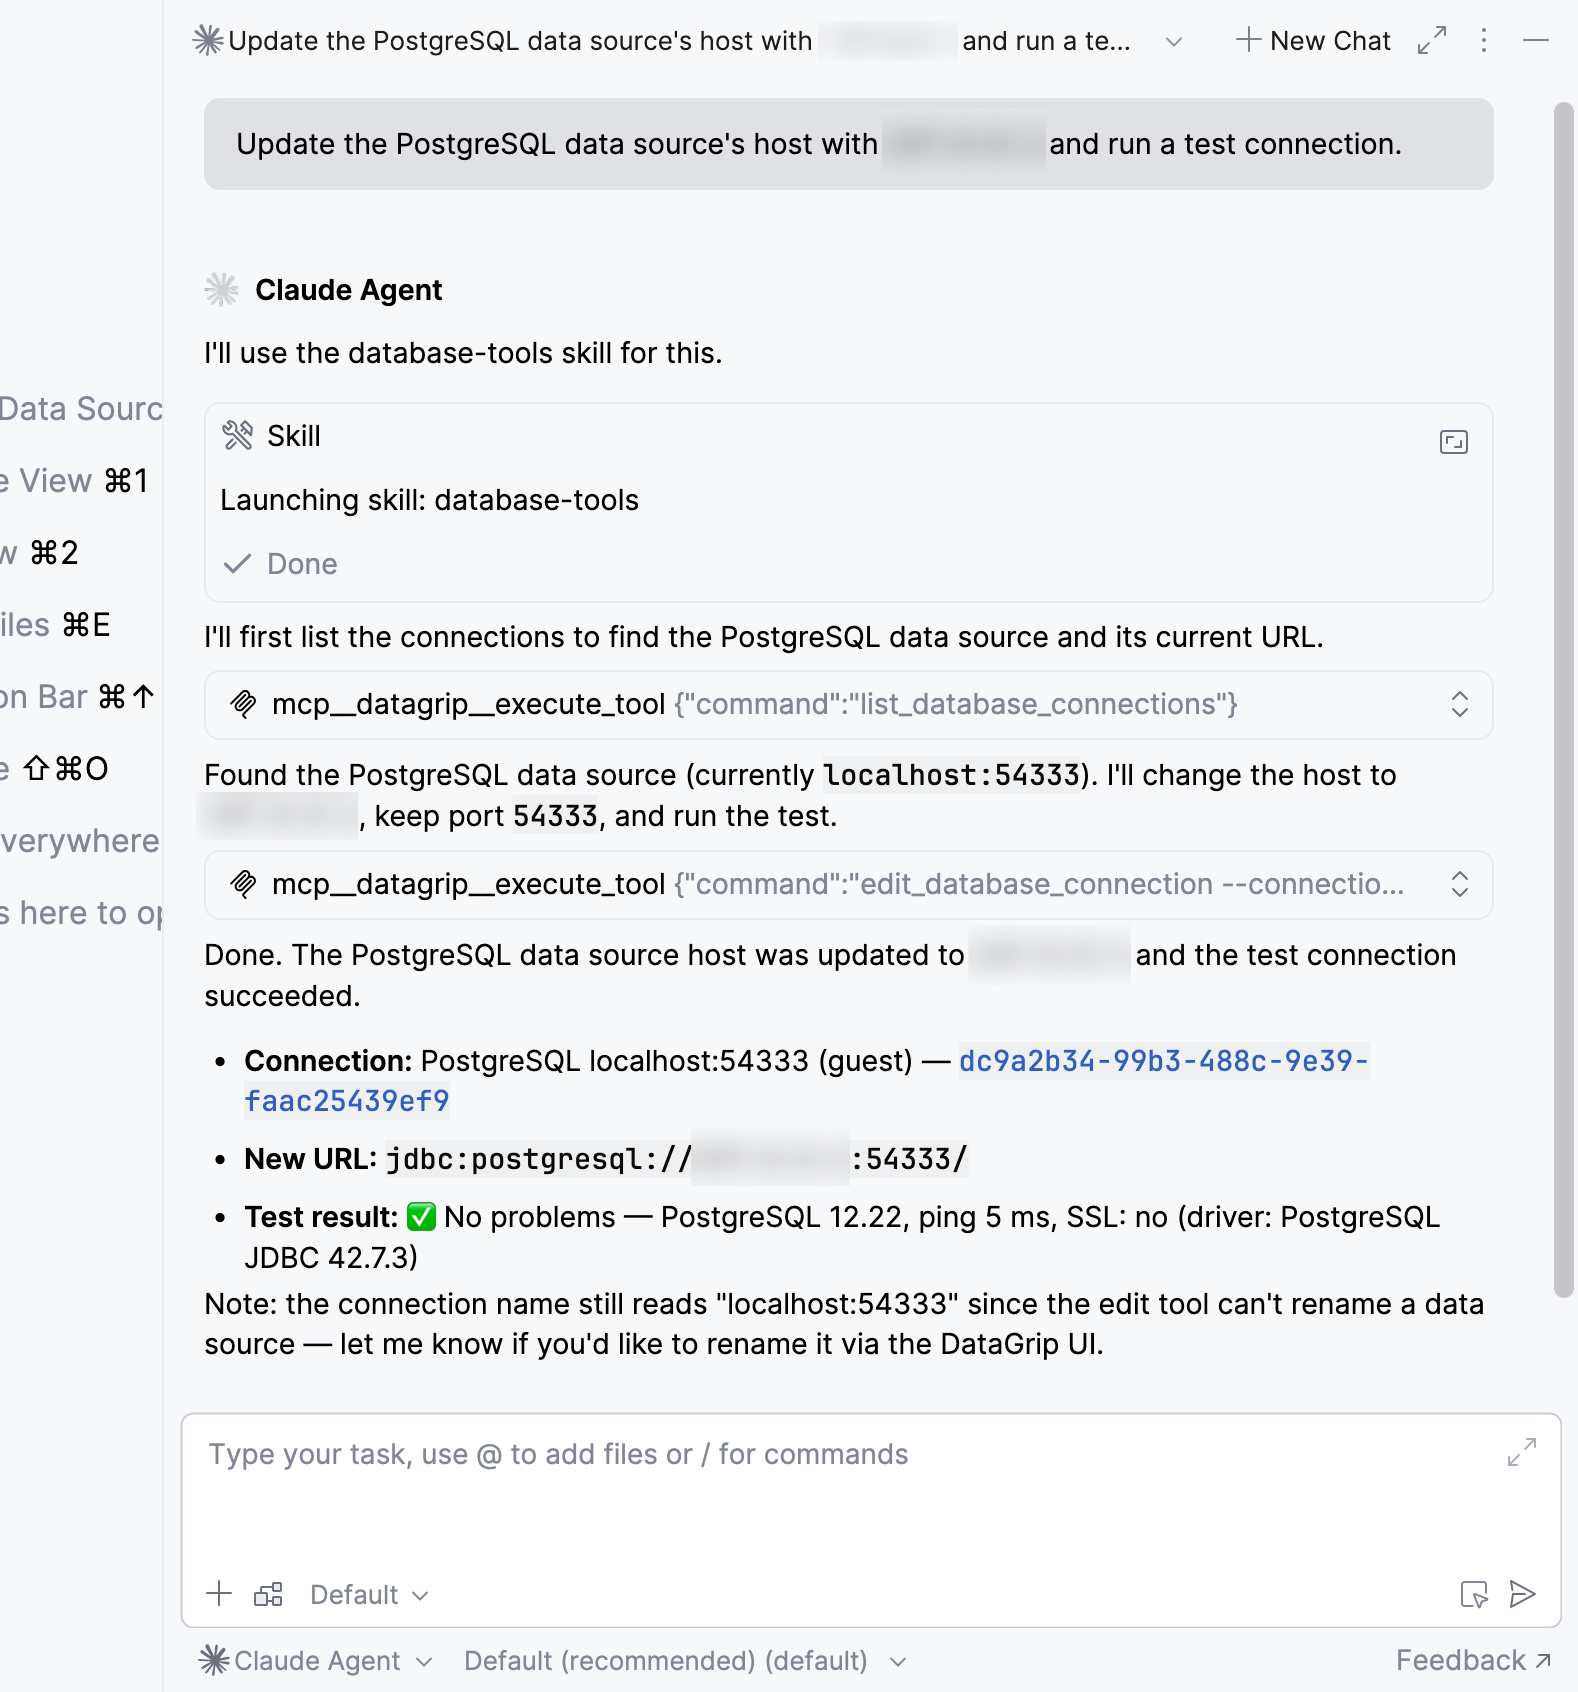Open Skill block in expanded view icon
Image resolution: width=1578 pixels, height=1692 pixels.
1454,442
